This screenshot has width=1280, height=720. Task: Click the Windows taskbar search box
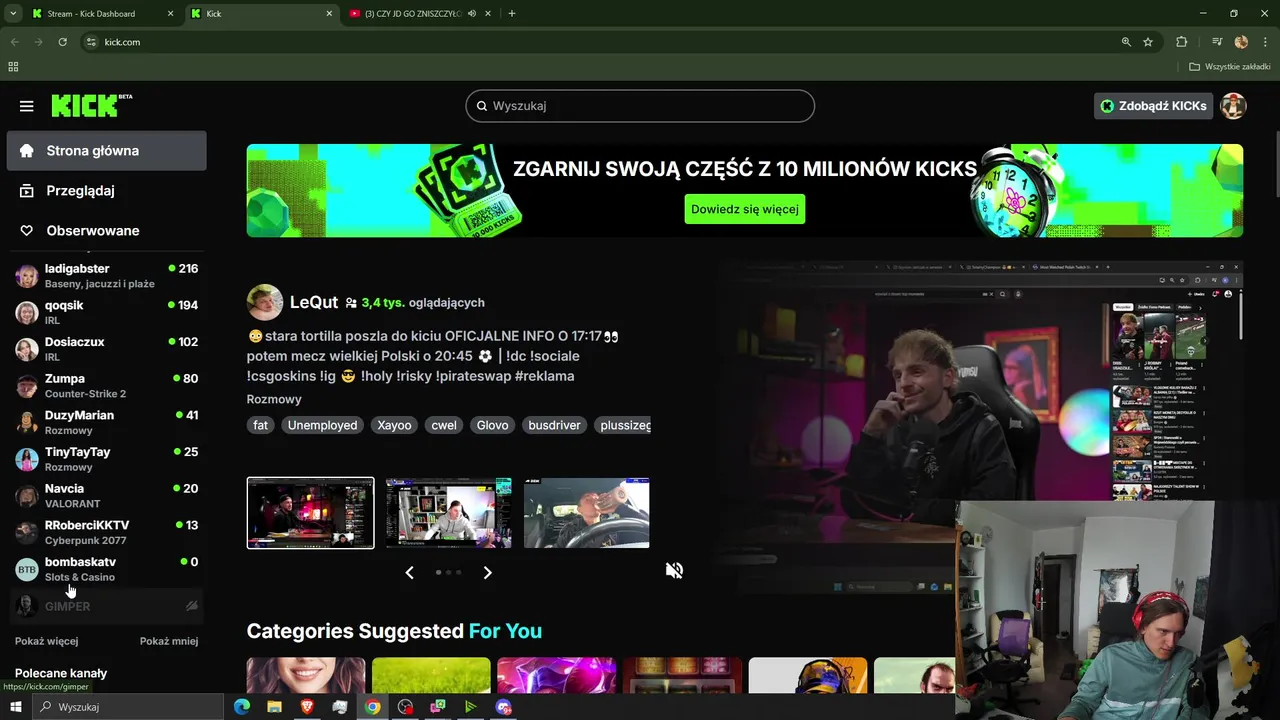[x=128, y=707]
